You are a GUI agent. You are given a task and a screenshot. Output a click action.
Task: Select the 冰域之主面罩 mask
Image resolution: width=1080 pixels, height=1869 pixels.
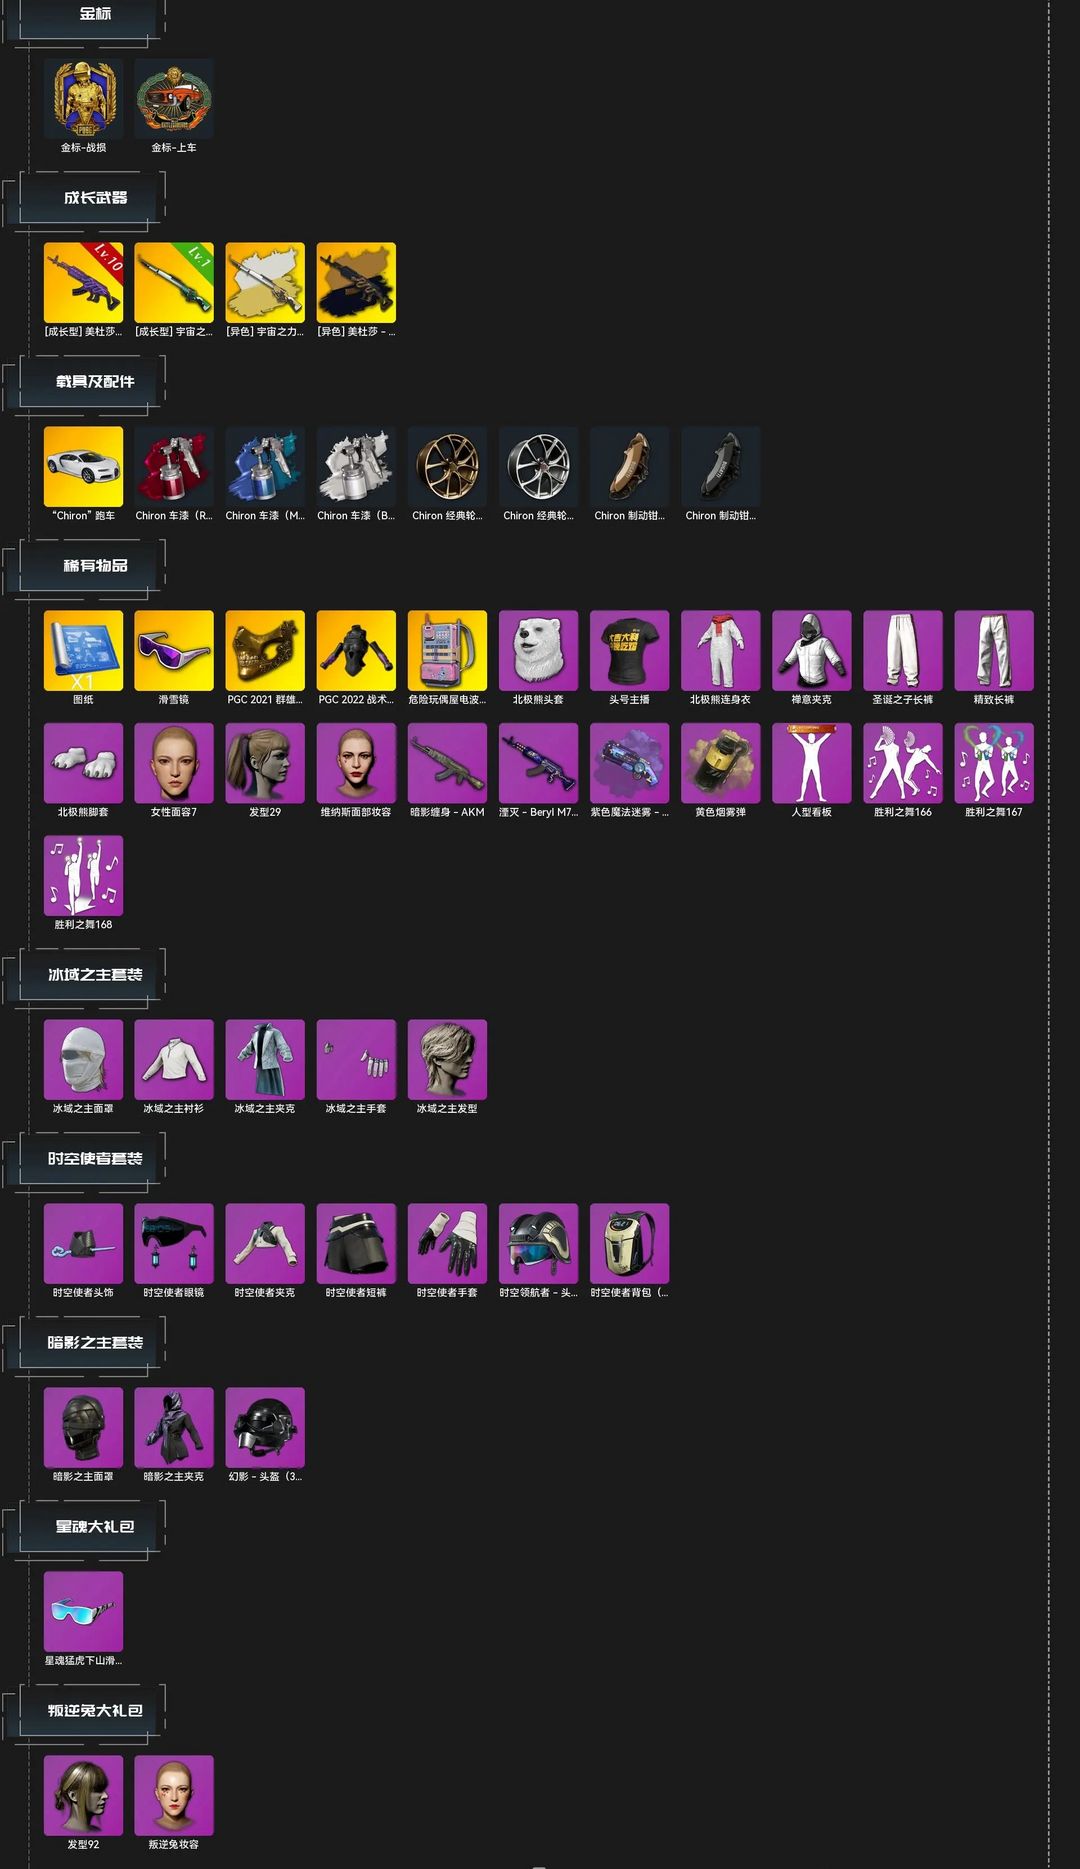pos(83,1059)
